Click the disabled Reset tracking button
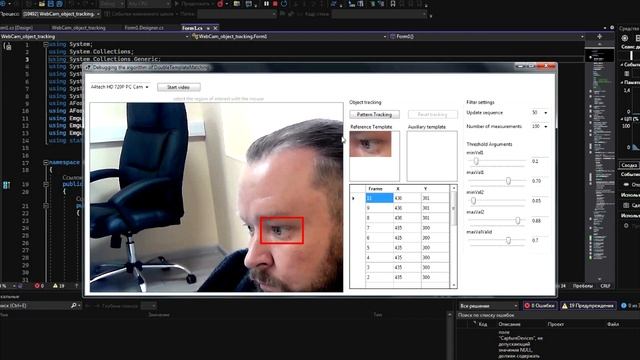This screenshot has width=640, height=360. tap(432, 115)
